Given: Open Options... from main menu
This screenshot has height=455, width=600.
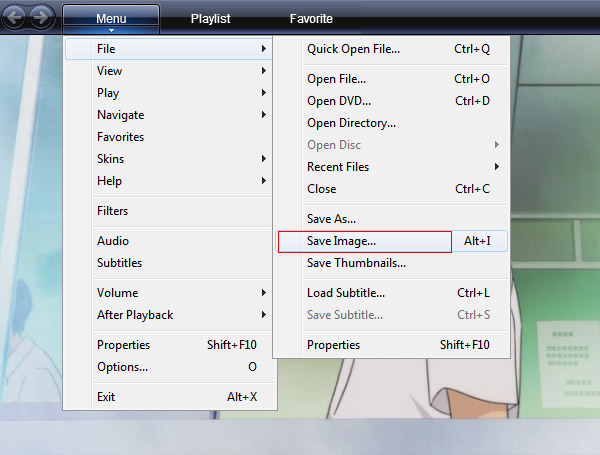Looking at the screenshot, I should click(168, 367).
